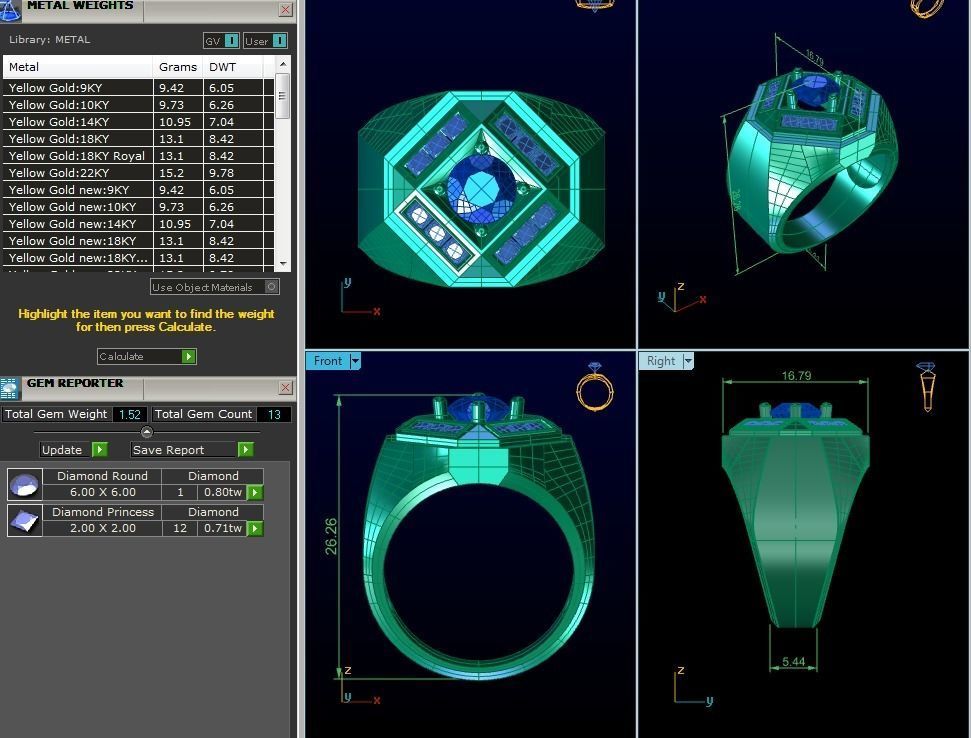Close the Gem Reporter panel

pyautogui.click(x=285, y=388)
